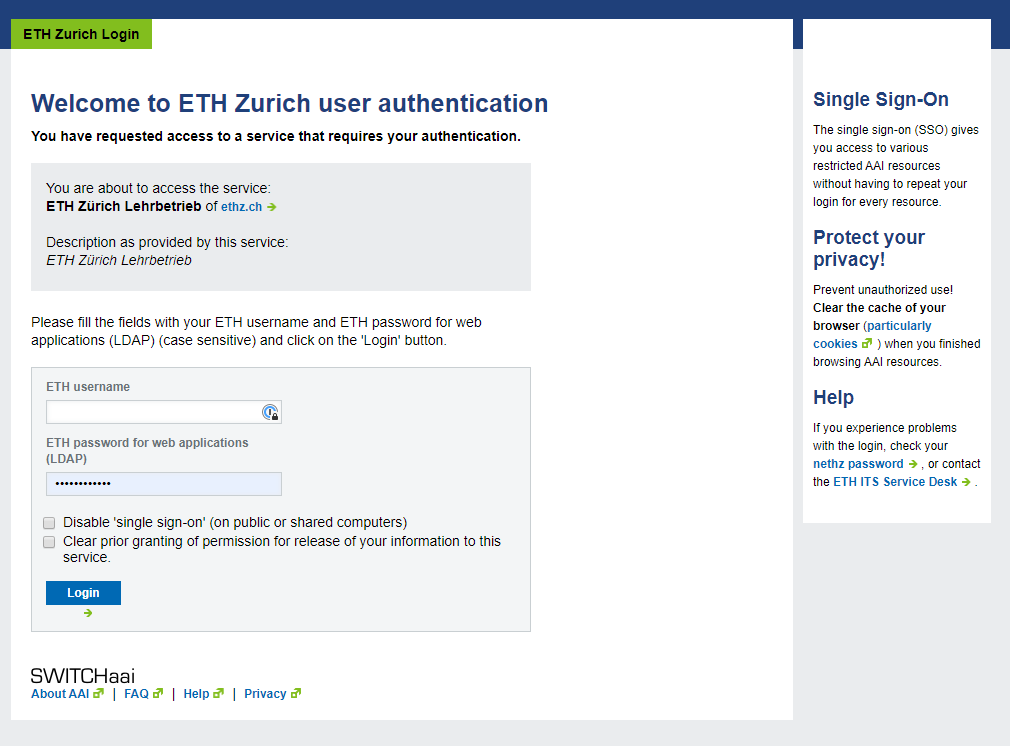
Task: Click the green arrow next to ethz.ch
Action: tap(272, 207)
